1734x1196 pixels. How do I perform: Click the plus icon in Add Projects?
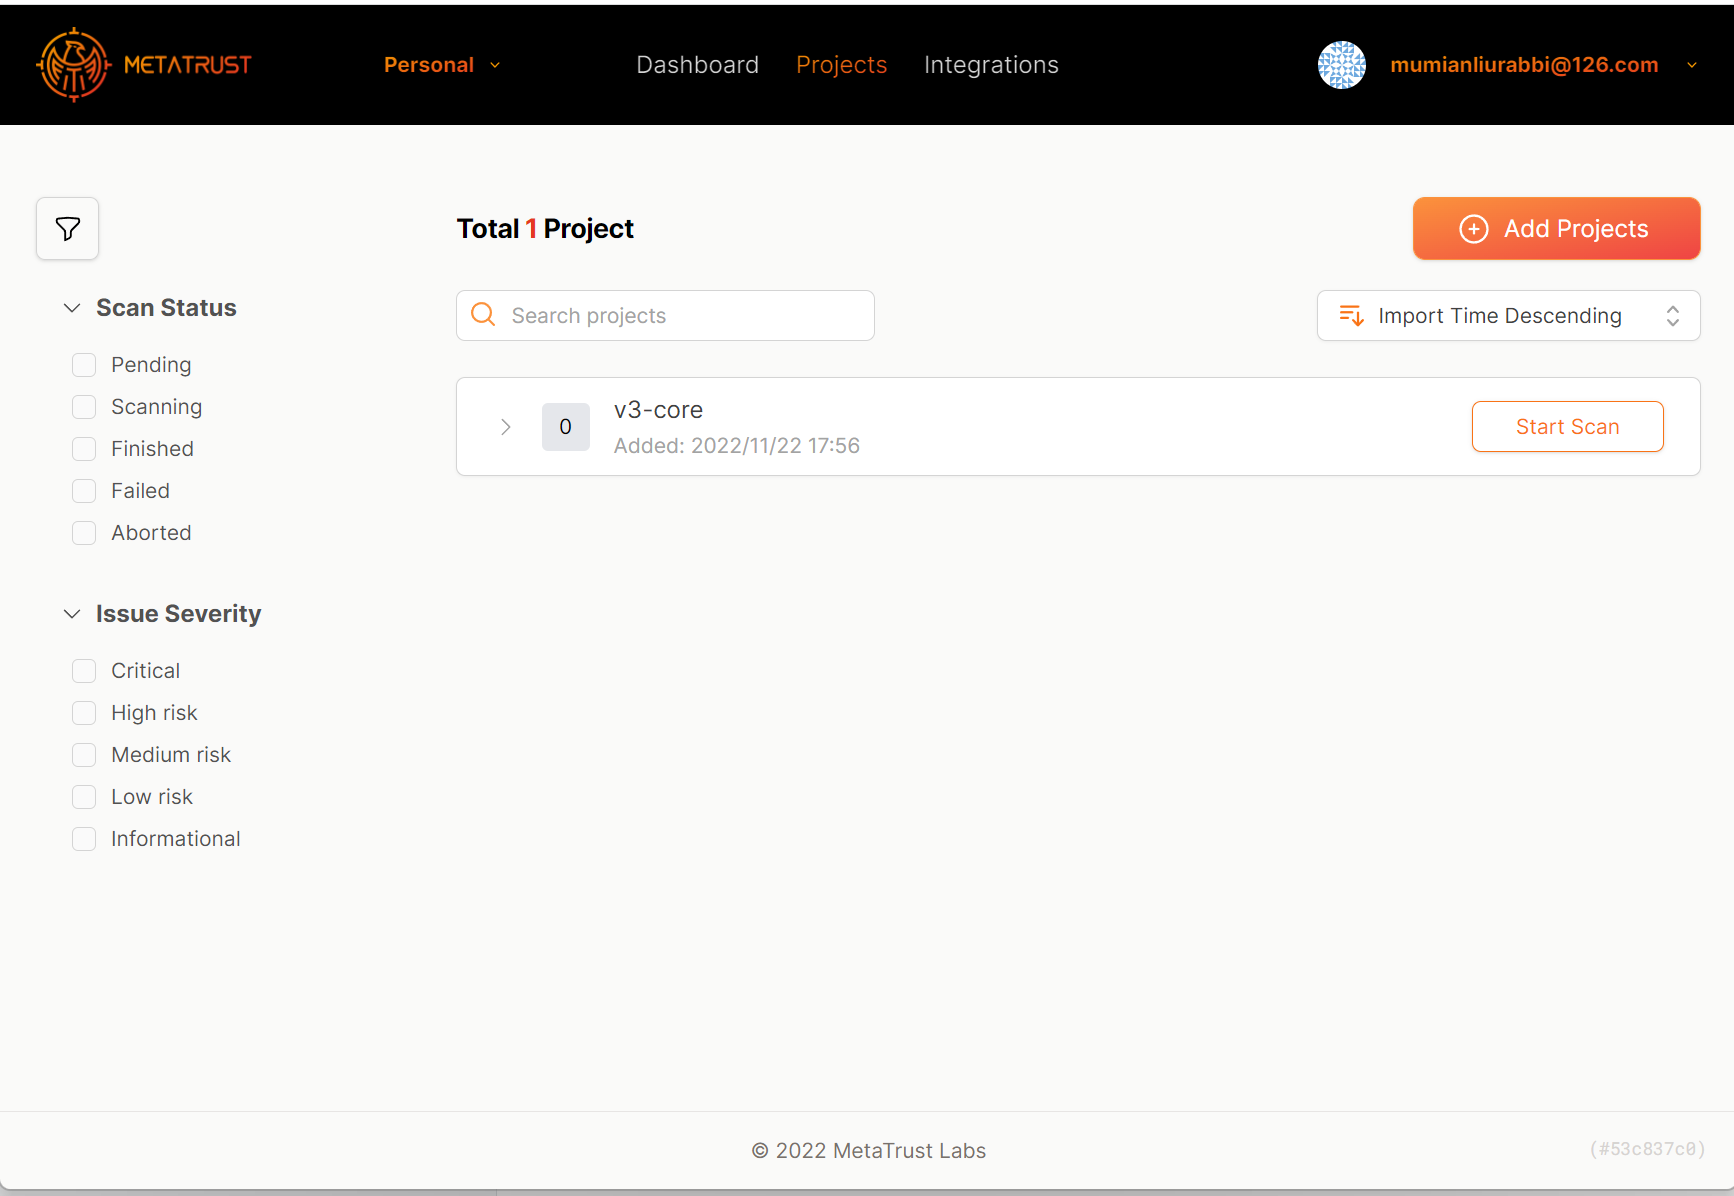[x=1473, y=229]
